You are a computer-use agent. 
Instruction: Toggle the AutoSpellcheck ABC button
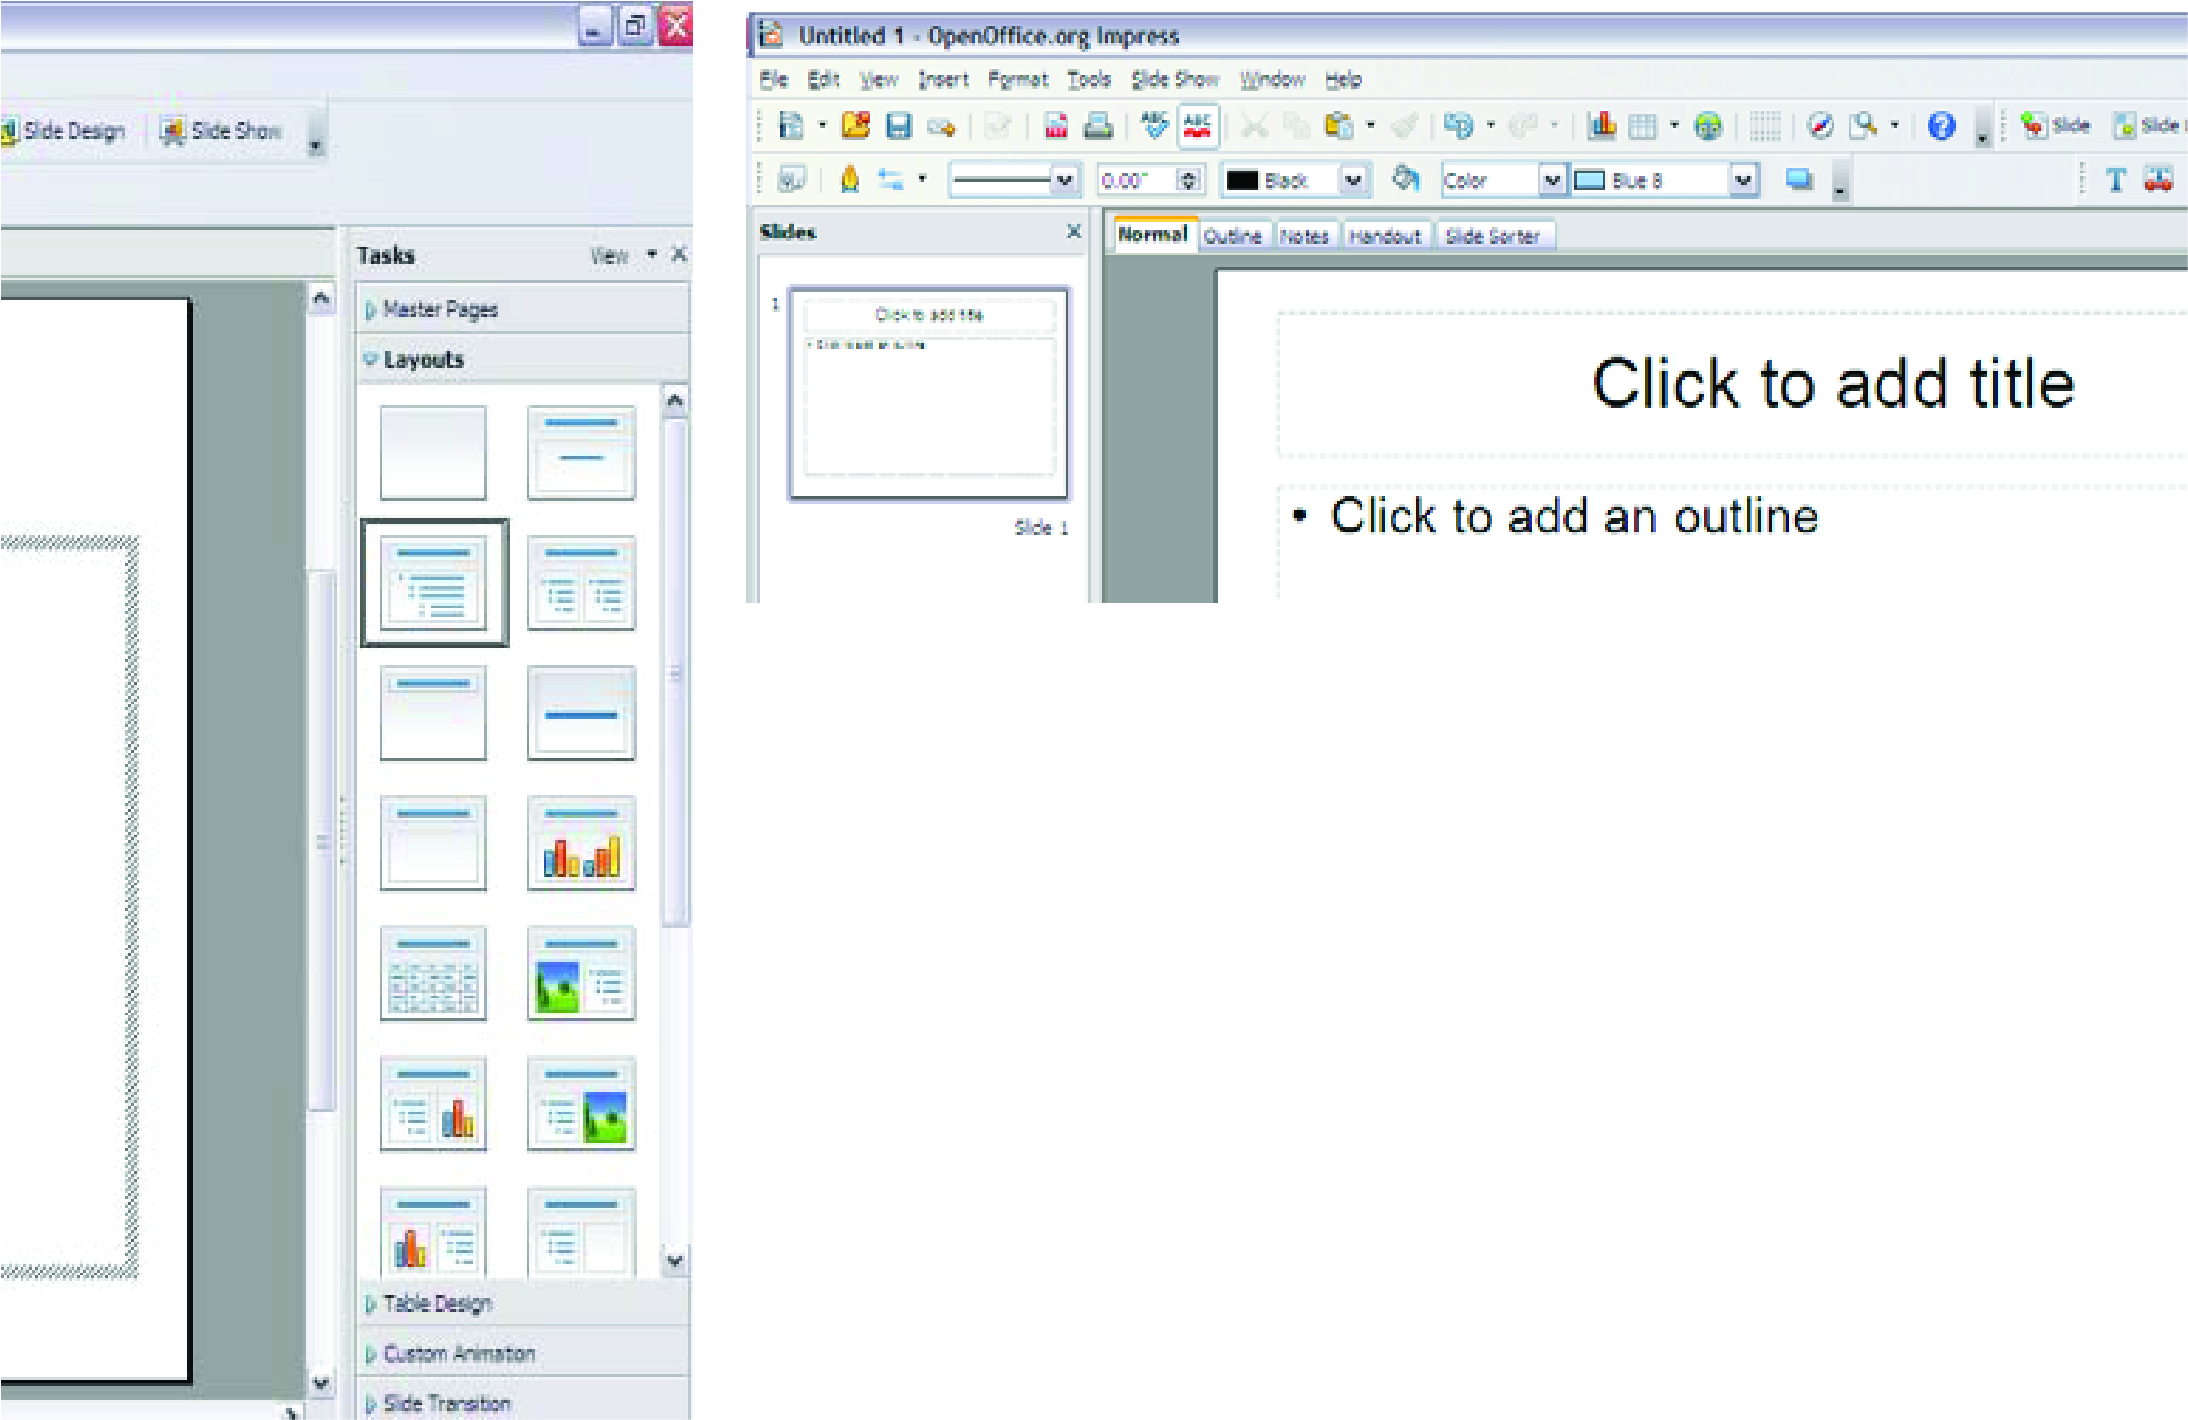click(x=1197, y=126)
